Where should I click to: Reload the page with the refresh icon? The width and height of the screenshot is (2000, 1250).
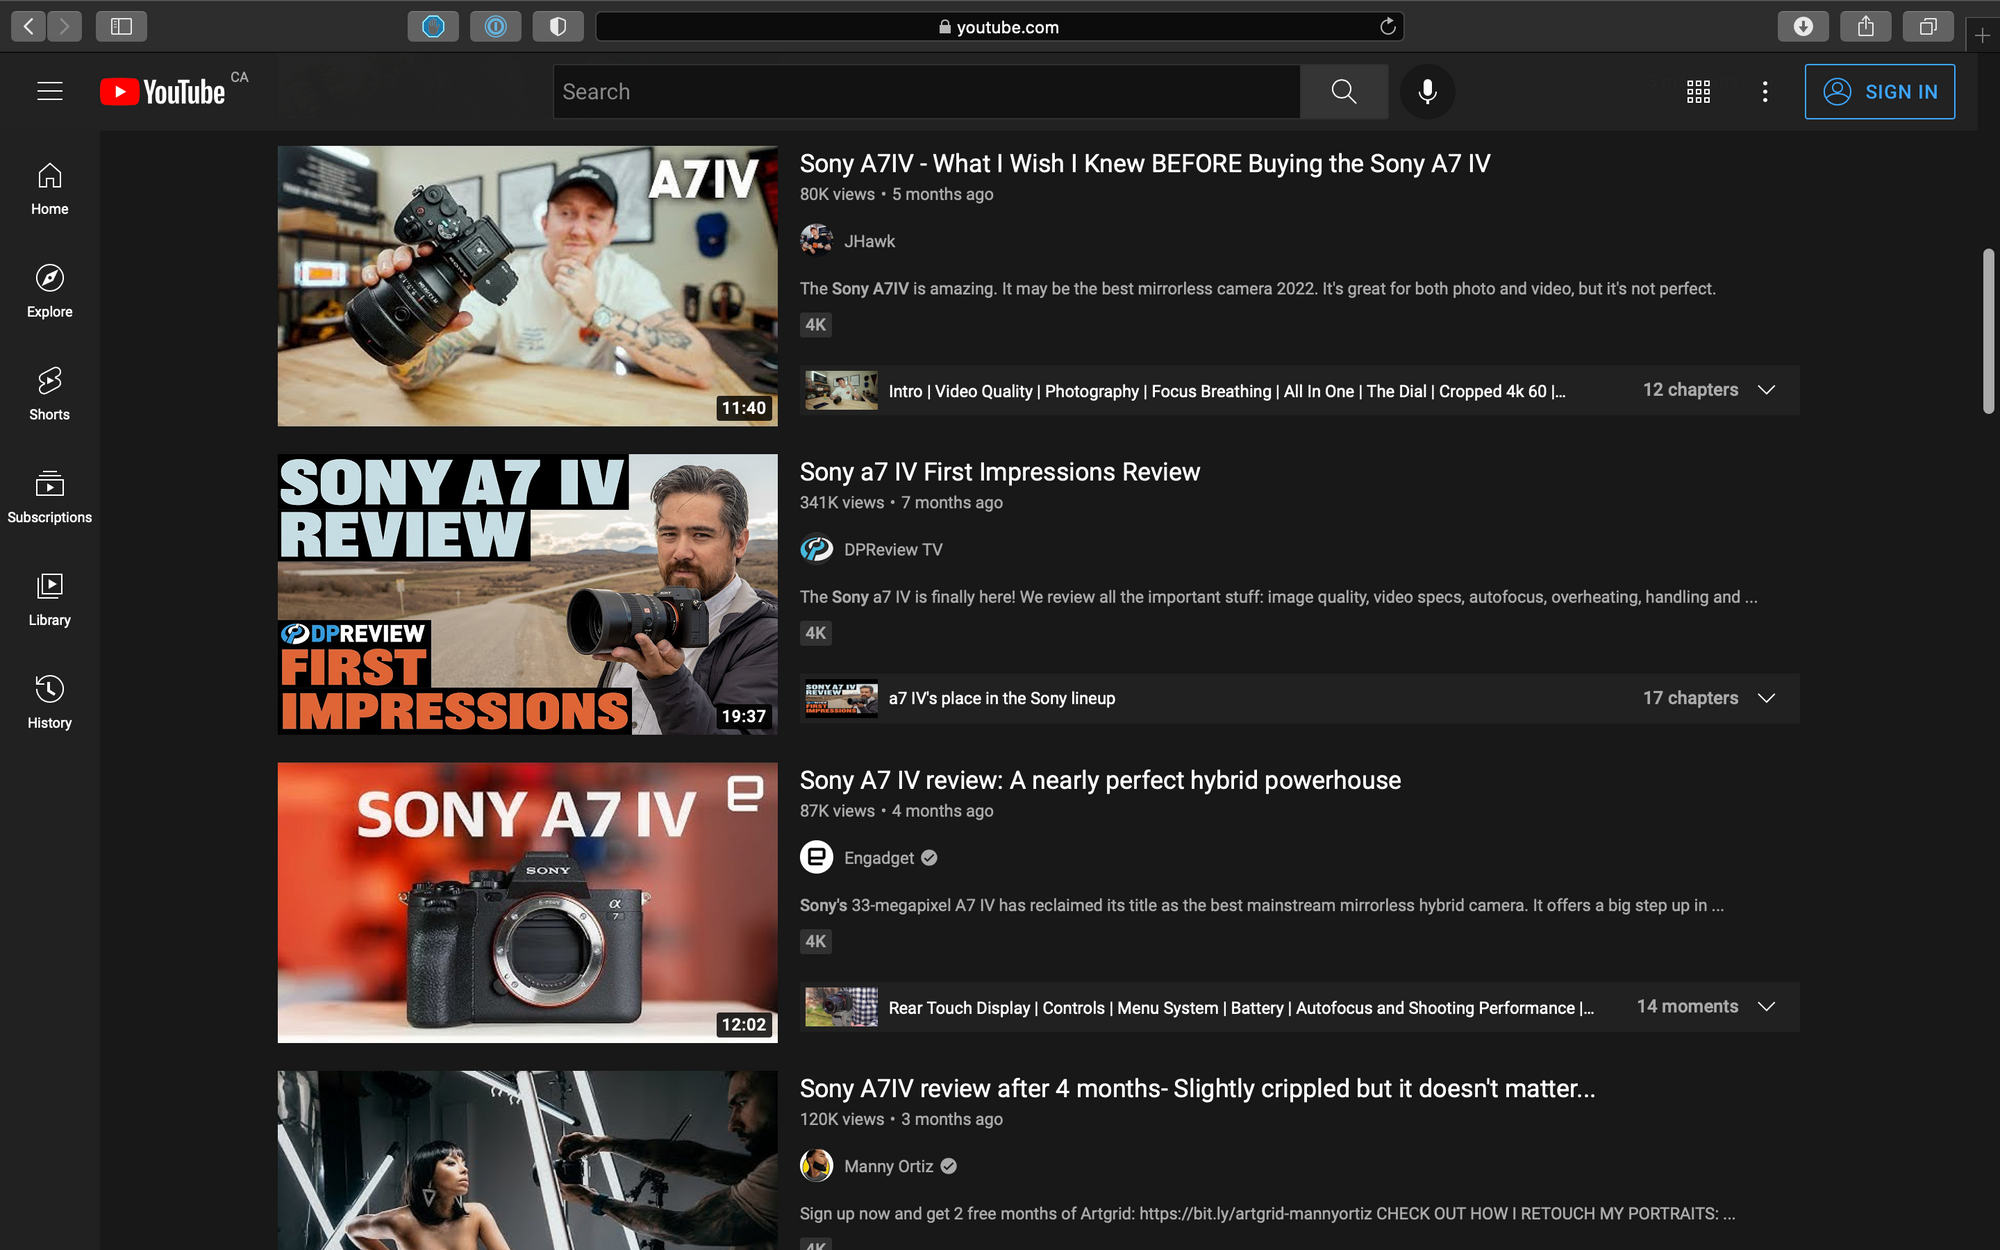(1387, 26)
